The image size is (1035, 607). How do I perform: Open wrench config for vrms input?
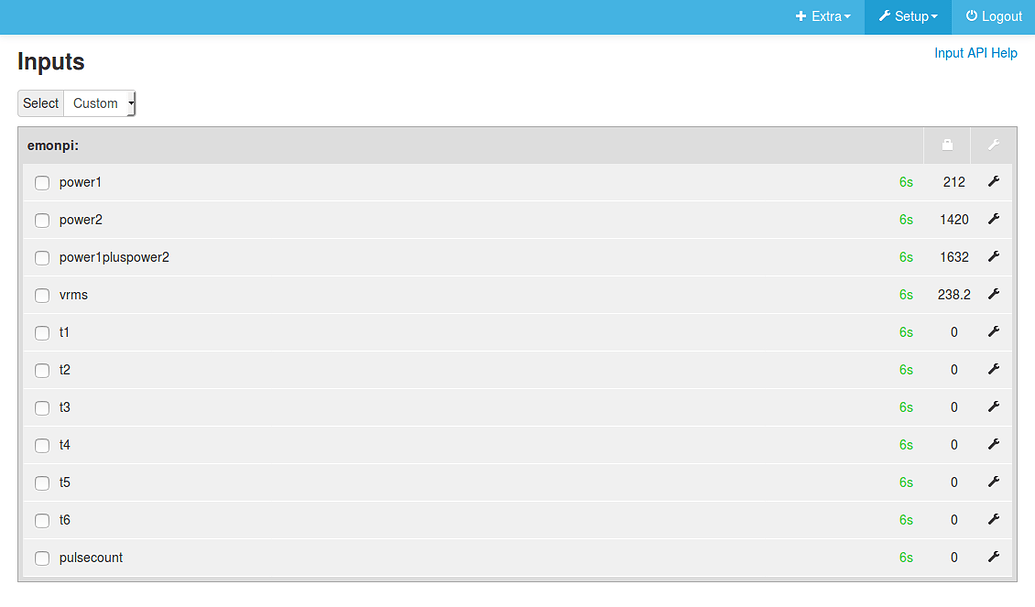993,294
